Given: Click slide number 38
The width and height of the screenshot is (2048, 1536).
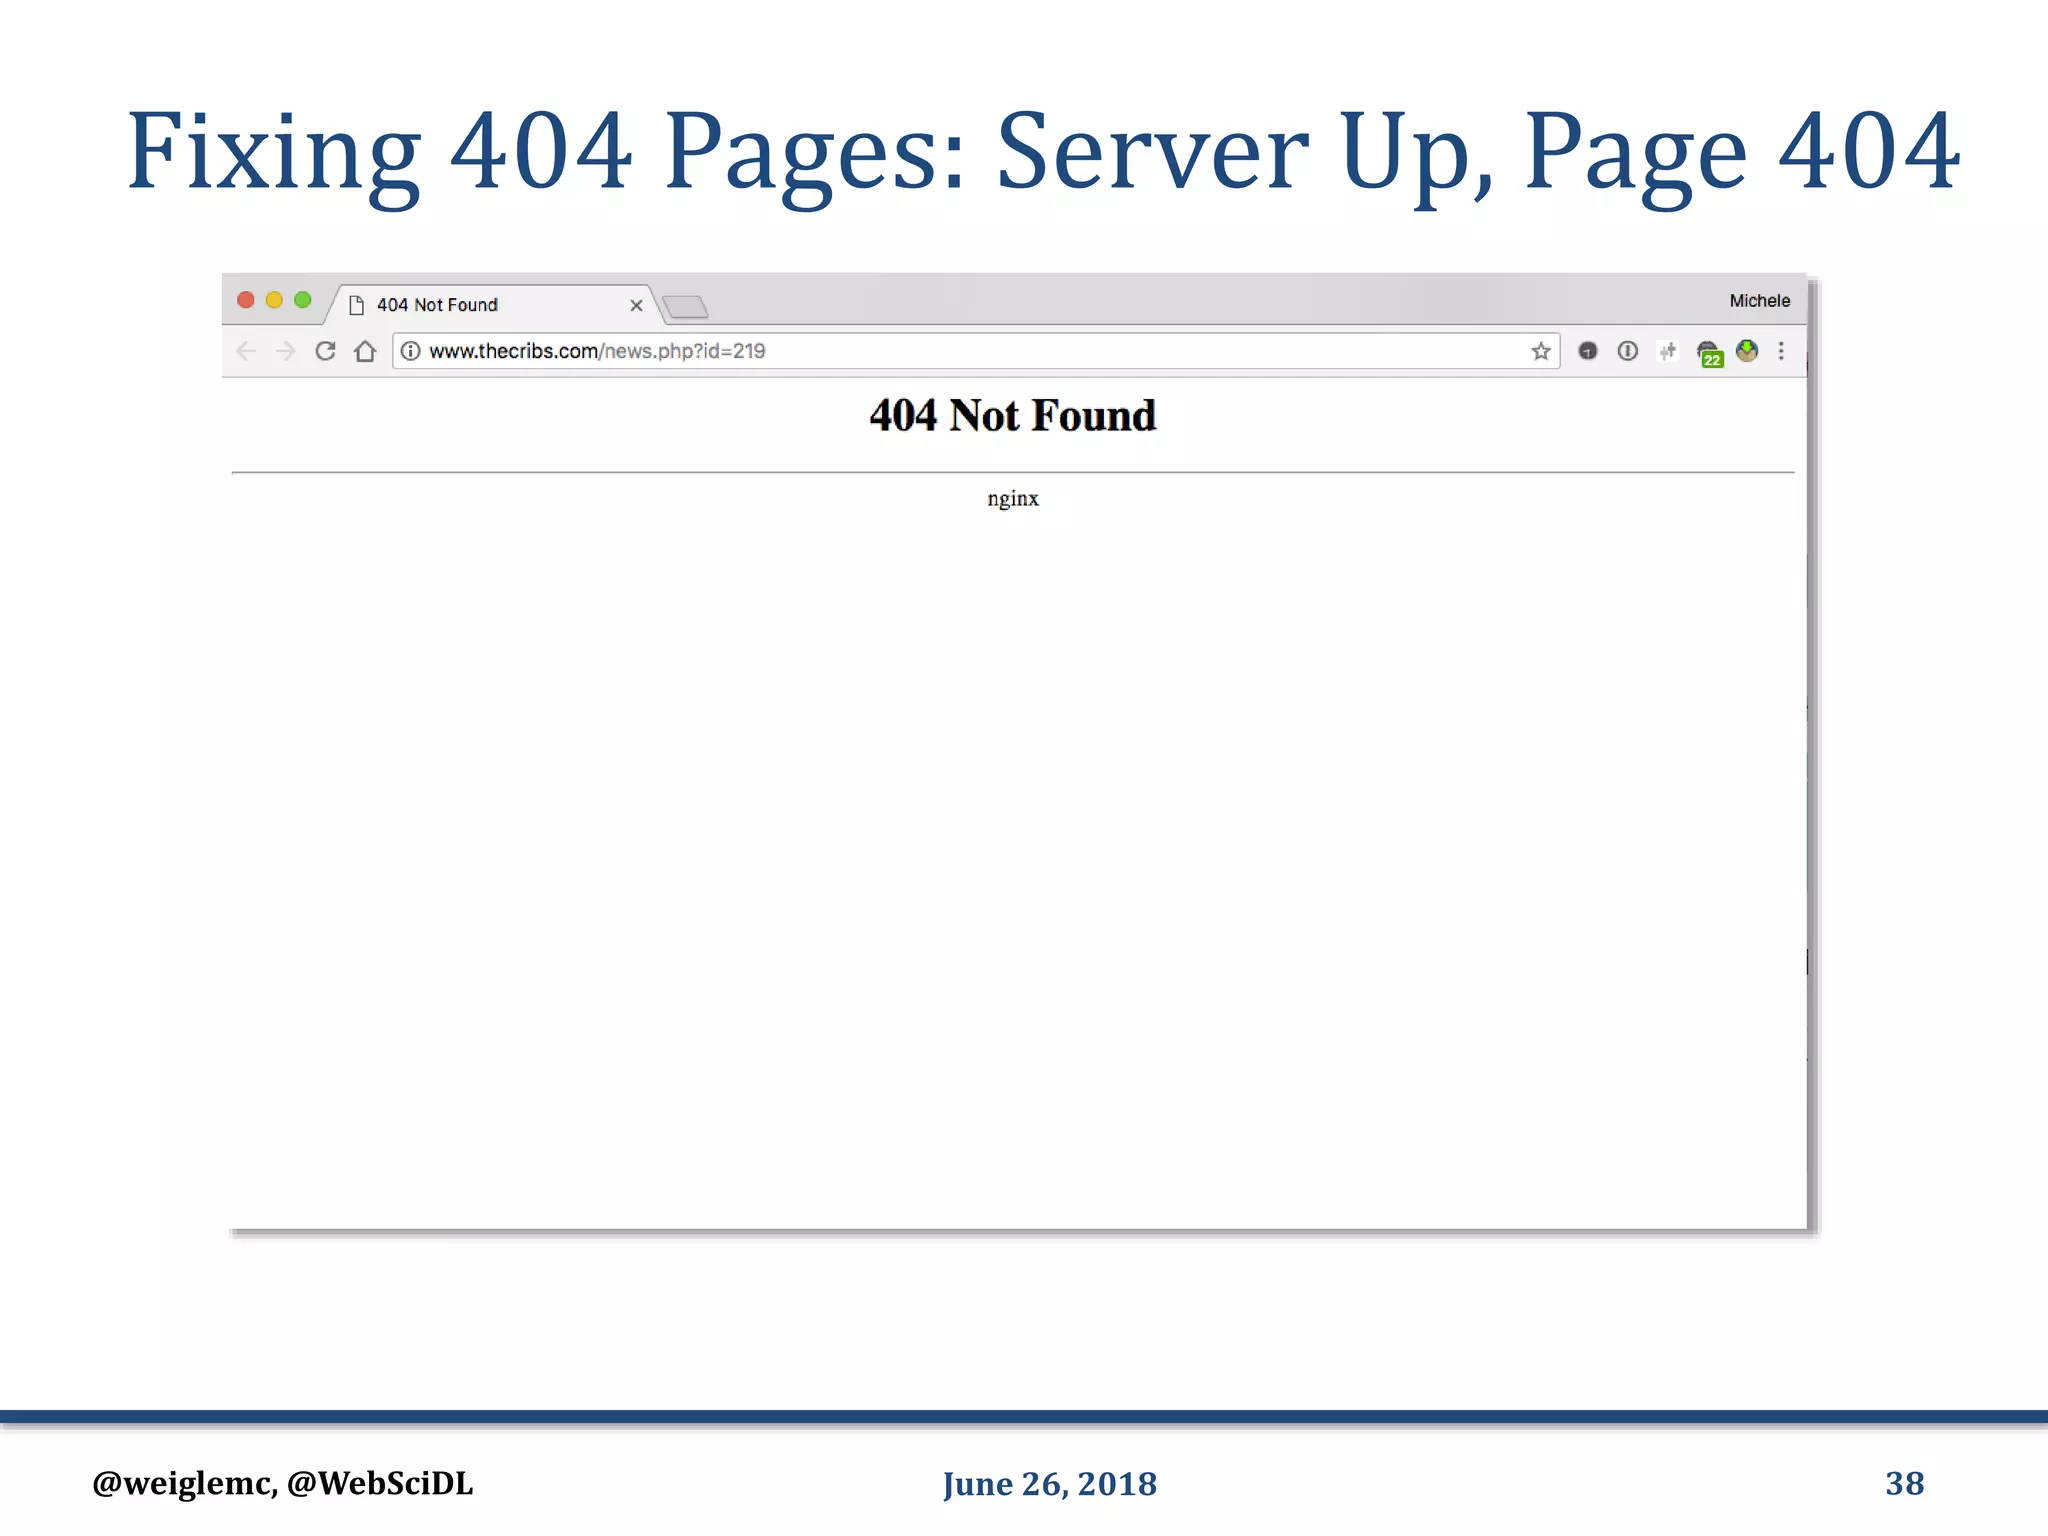Looking at the screenshot, I should 1905,1483.
